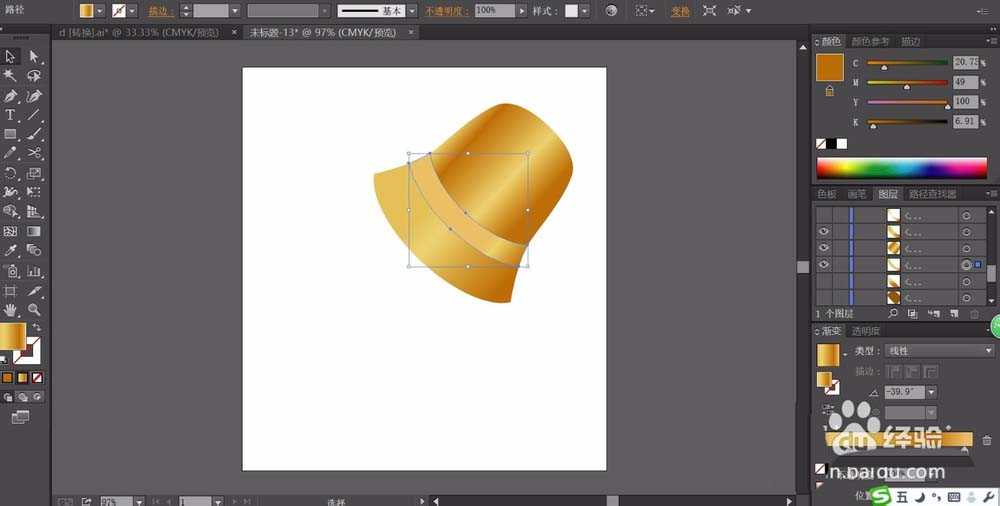Toggle visibility eye of second layer row

click(x=824, y=231)
